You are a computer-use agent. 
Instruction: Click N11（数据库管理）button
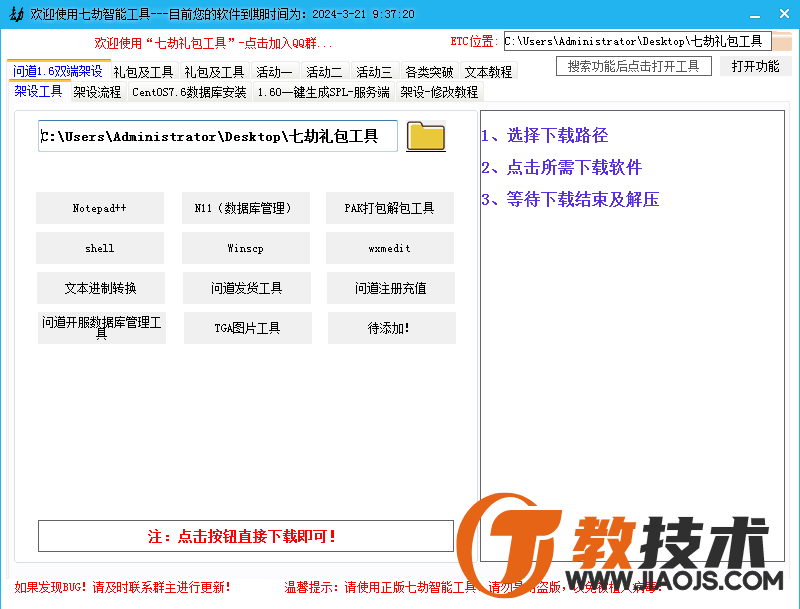246,208
